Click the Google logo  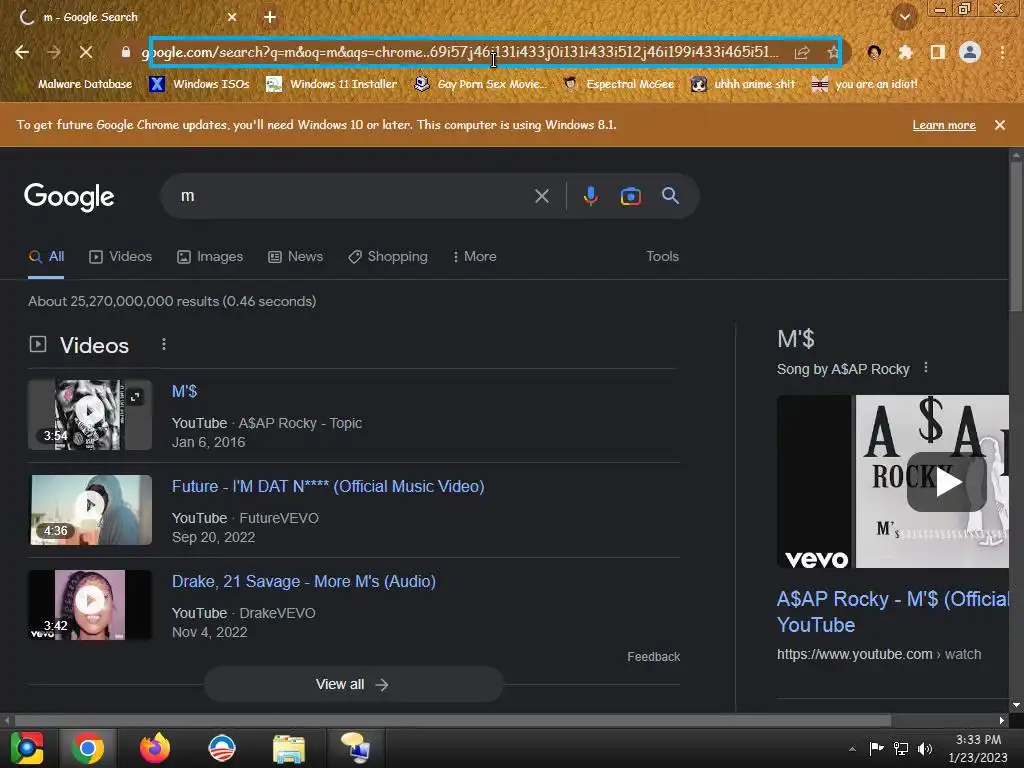69,197
